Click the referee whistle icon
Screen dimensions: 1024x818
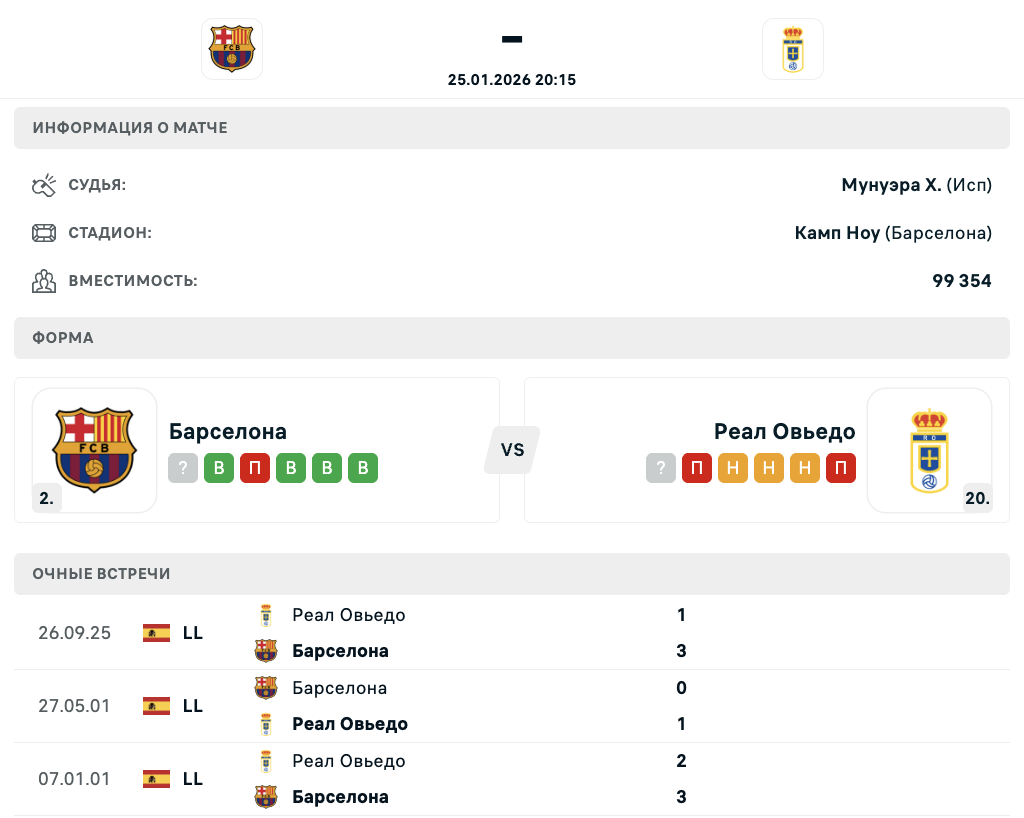coord(44,185)
